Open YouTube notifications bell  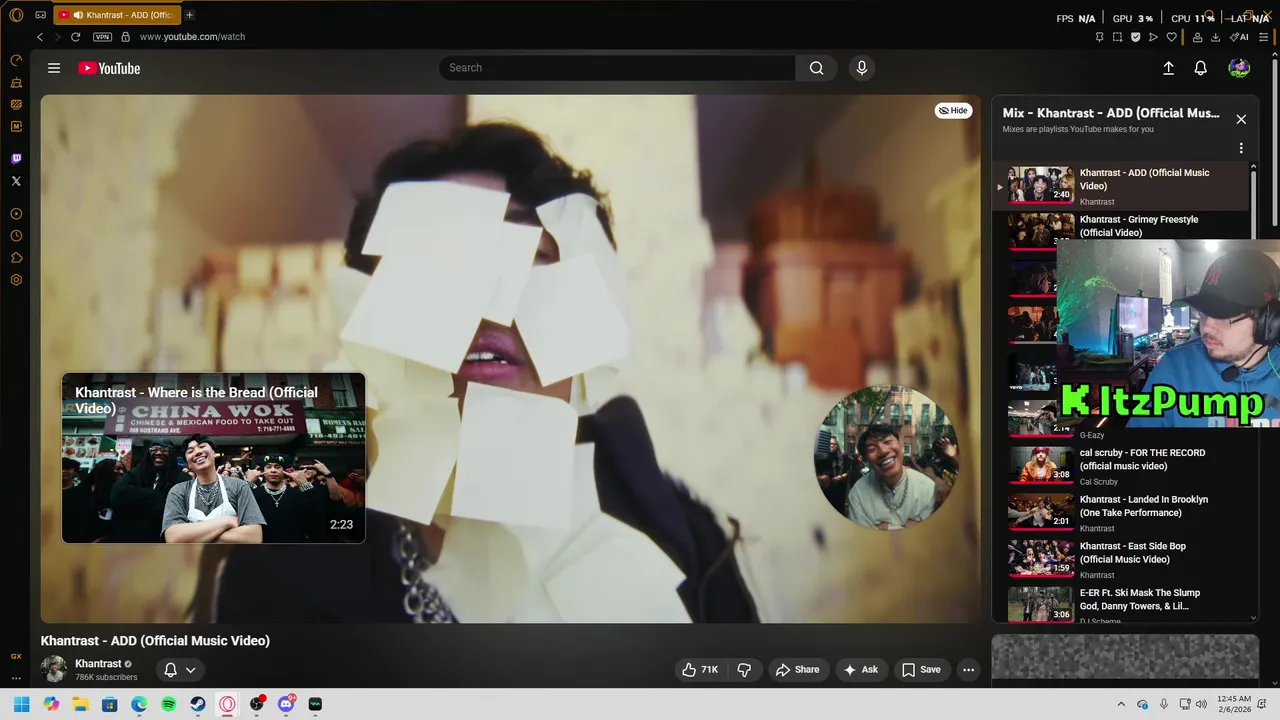tap(1201, 68)
